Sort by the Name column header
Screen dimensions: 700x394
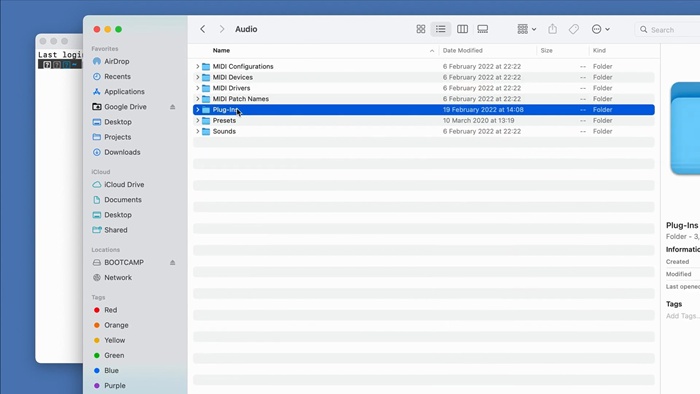tap(221, 50)
